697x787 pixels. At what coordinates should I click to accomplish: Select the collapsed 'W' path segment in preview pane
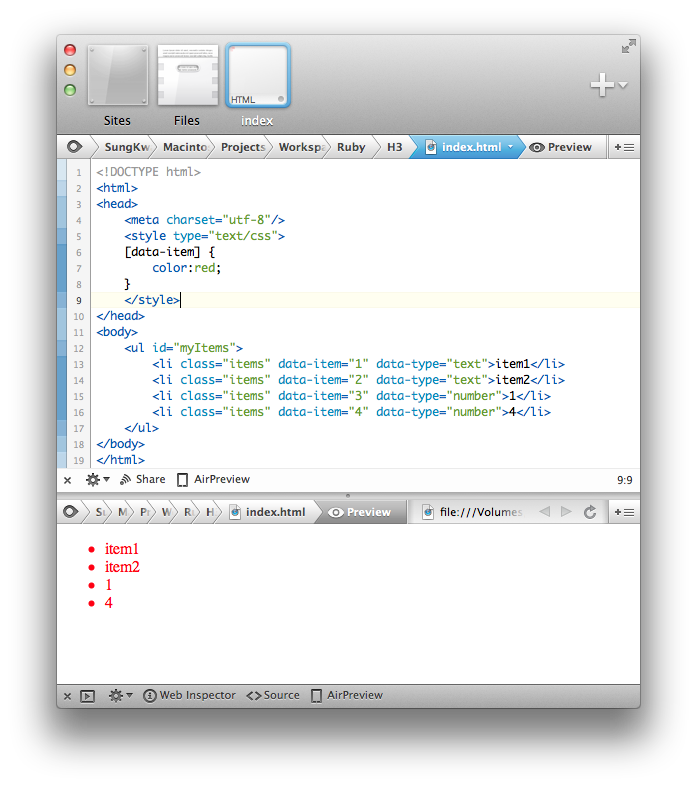pos(167,512)
